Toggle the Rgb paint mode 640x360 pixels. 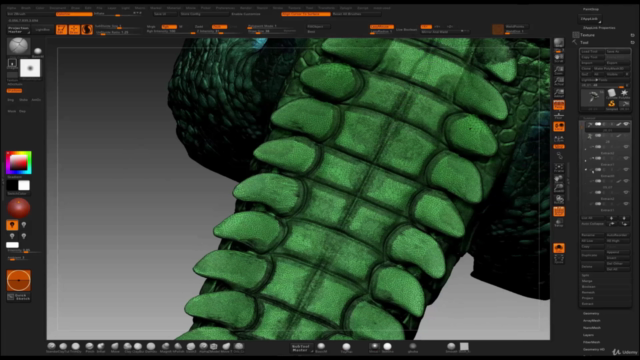[169, 27]
